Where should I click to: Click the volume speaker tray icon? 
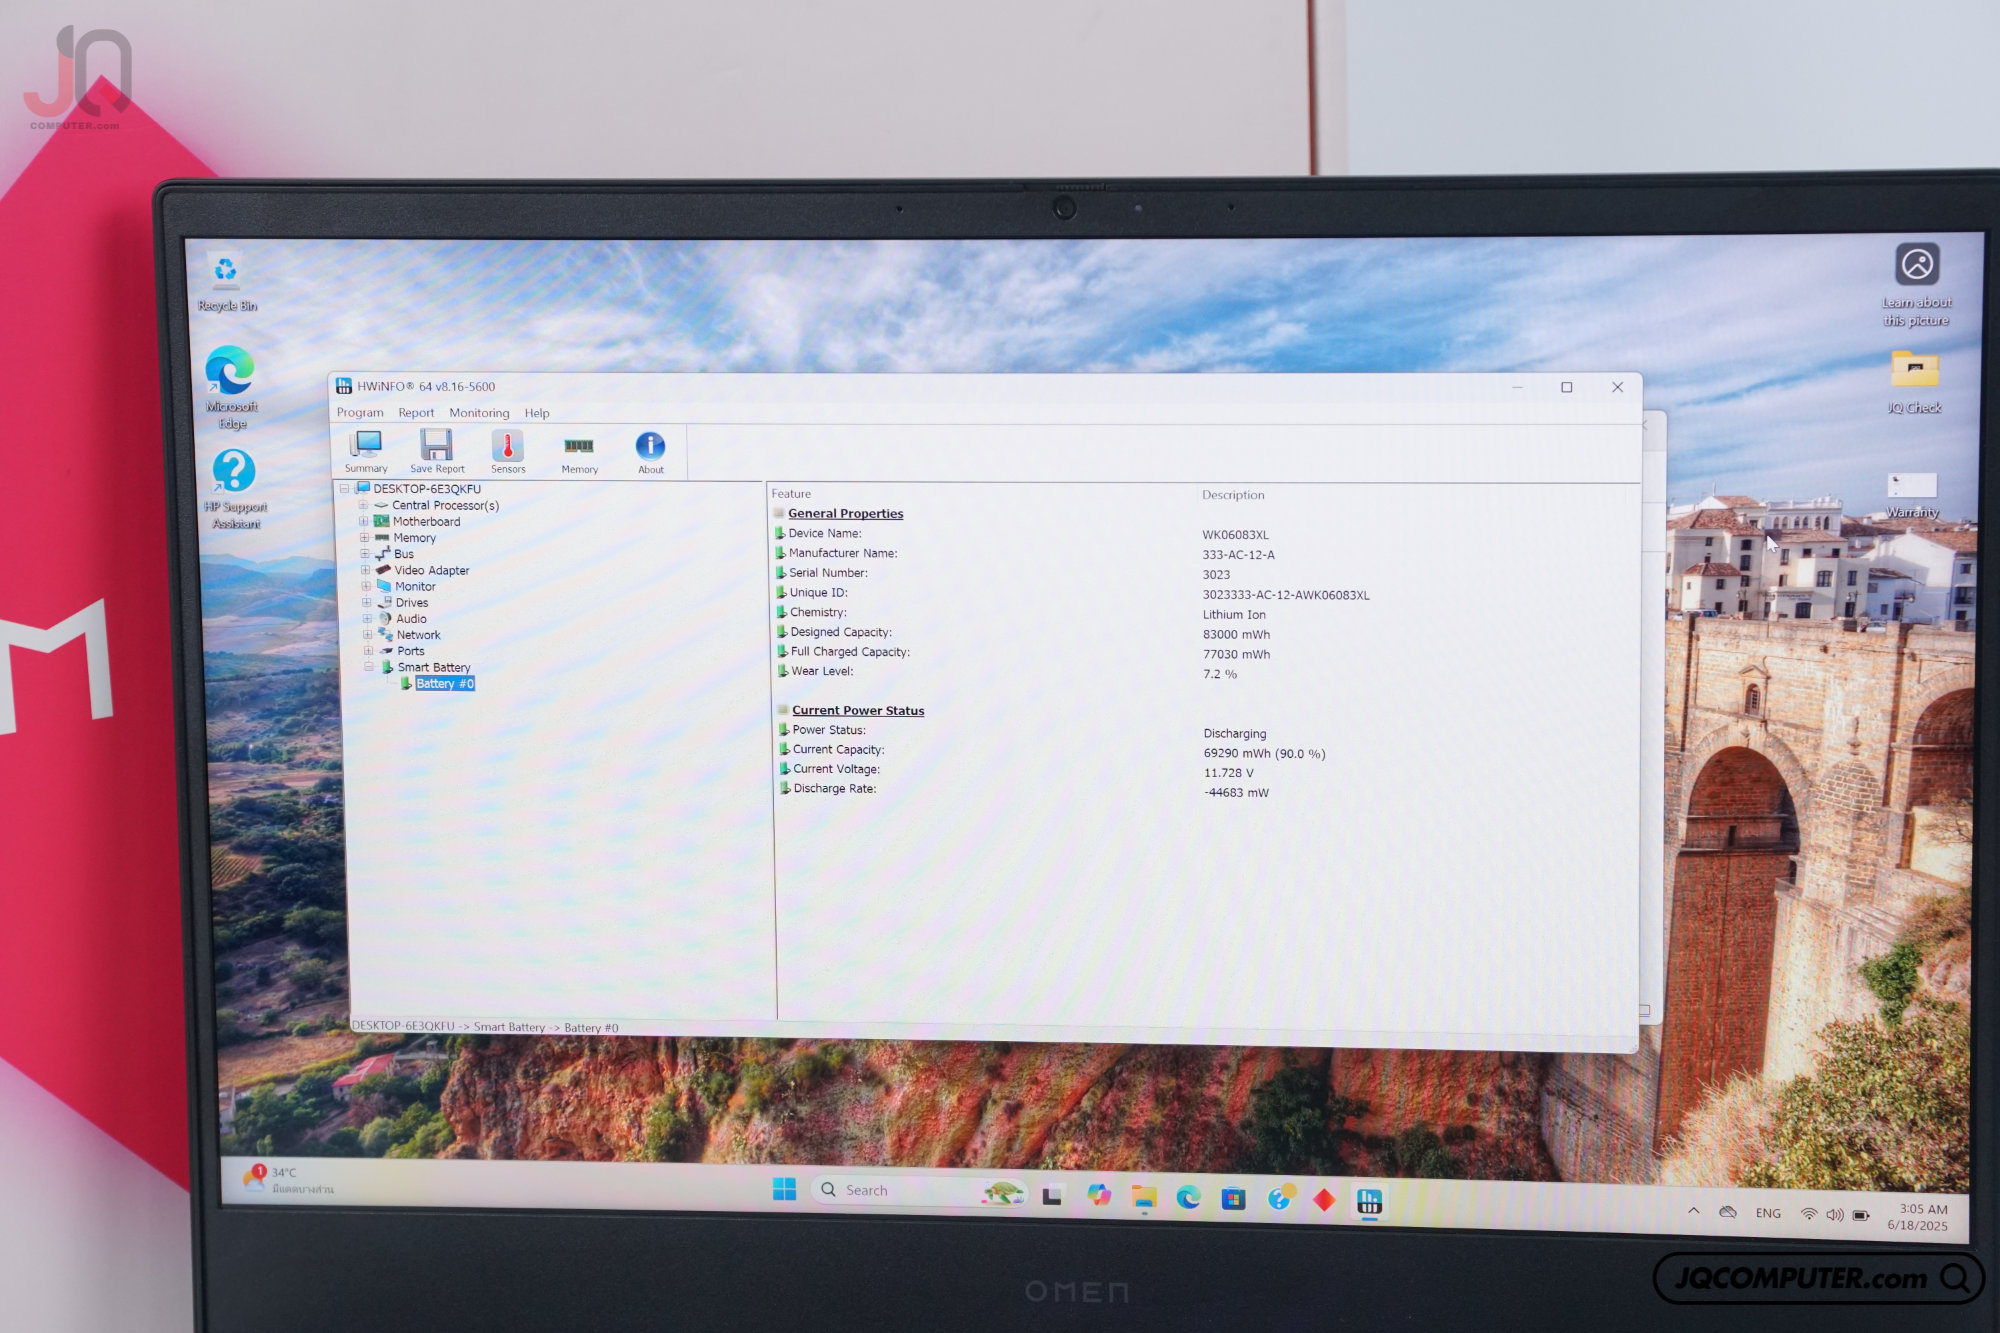tap(1834, 1215)
